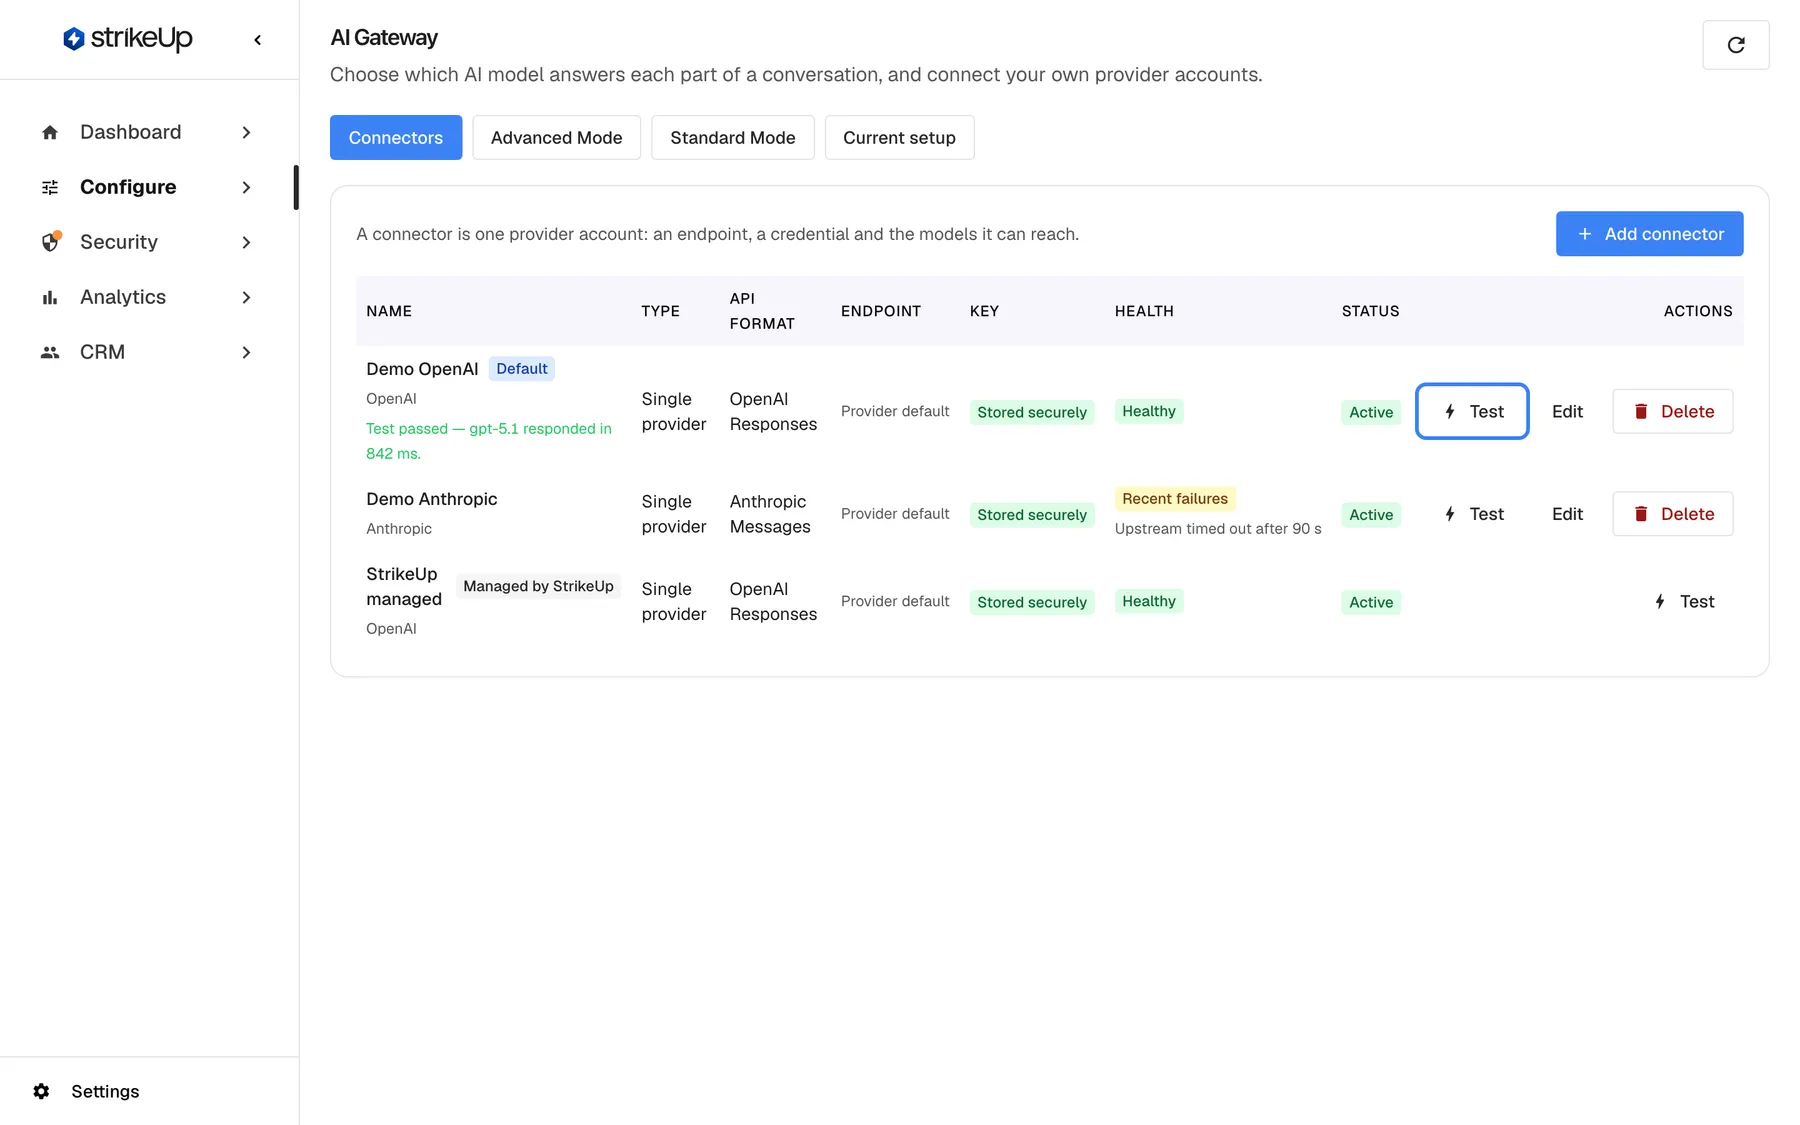The width and height of the screenshot is (1800, 1125).
Task: Click the Demo OpenAI connector name
Action: click(422, 368)
